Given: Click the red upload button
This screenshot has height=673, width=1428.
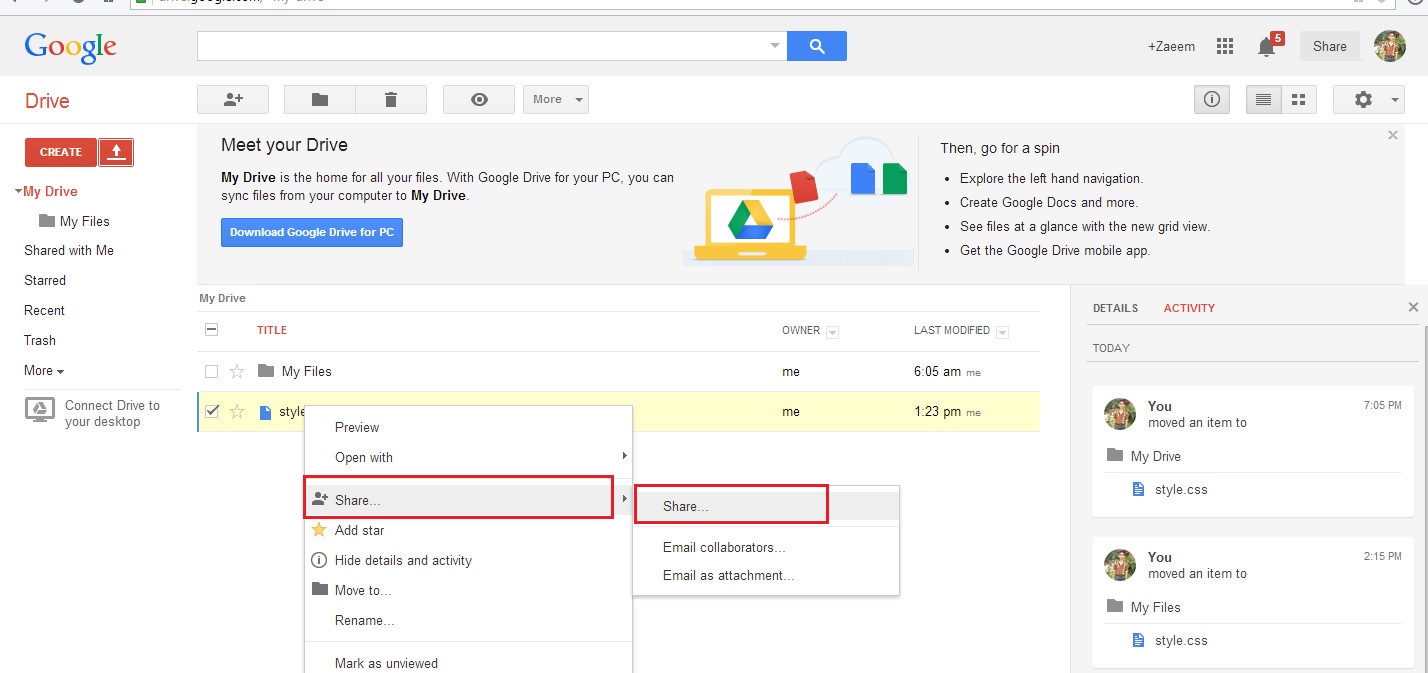Looking at the screenshot, I should tap(116, 152).
